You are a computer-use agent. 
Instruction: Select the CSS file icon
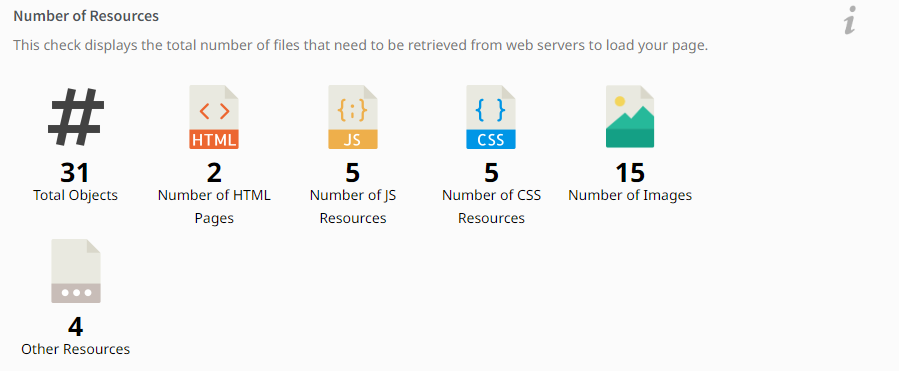(491, 117)
